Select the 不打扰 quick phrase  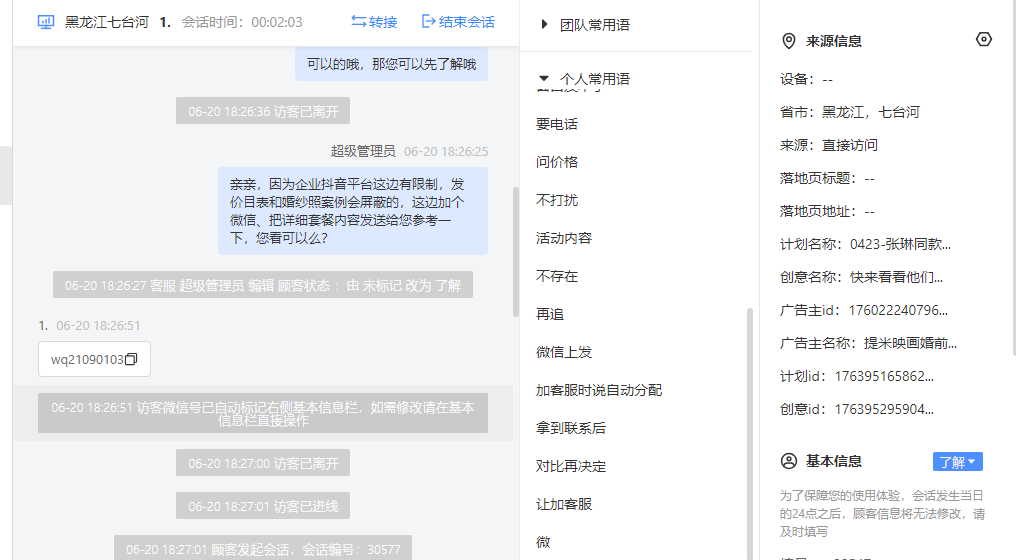(x=557, y=200)
